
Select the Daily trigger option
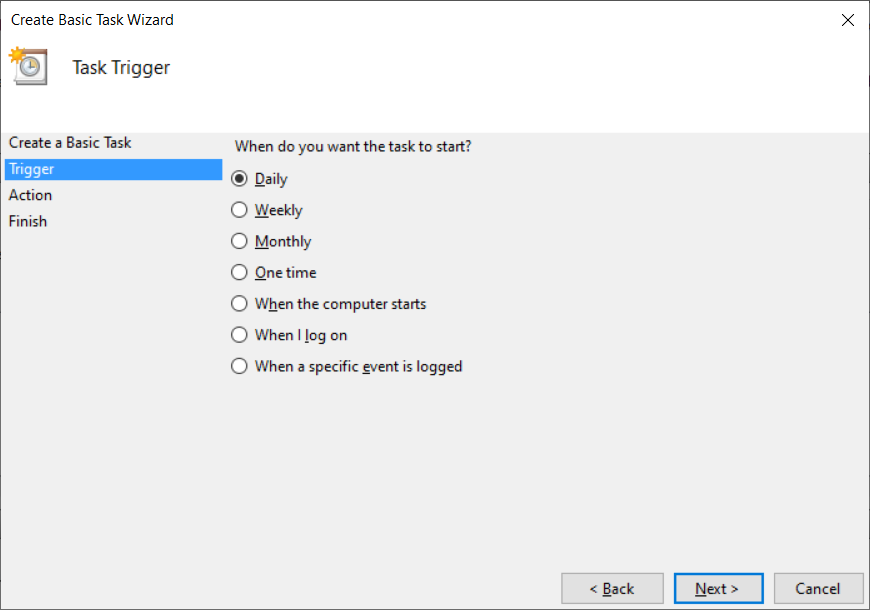click(x=239, y=179)
